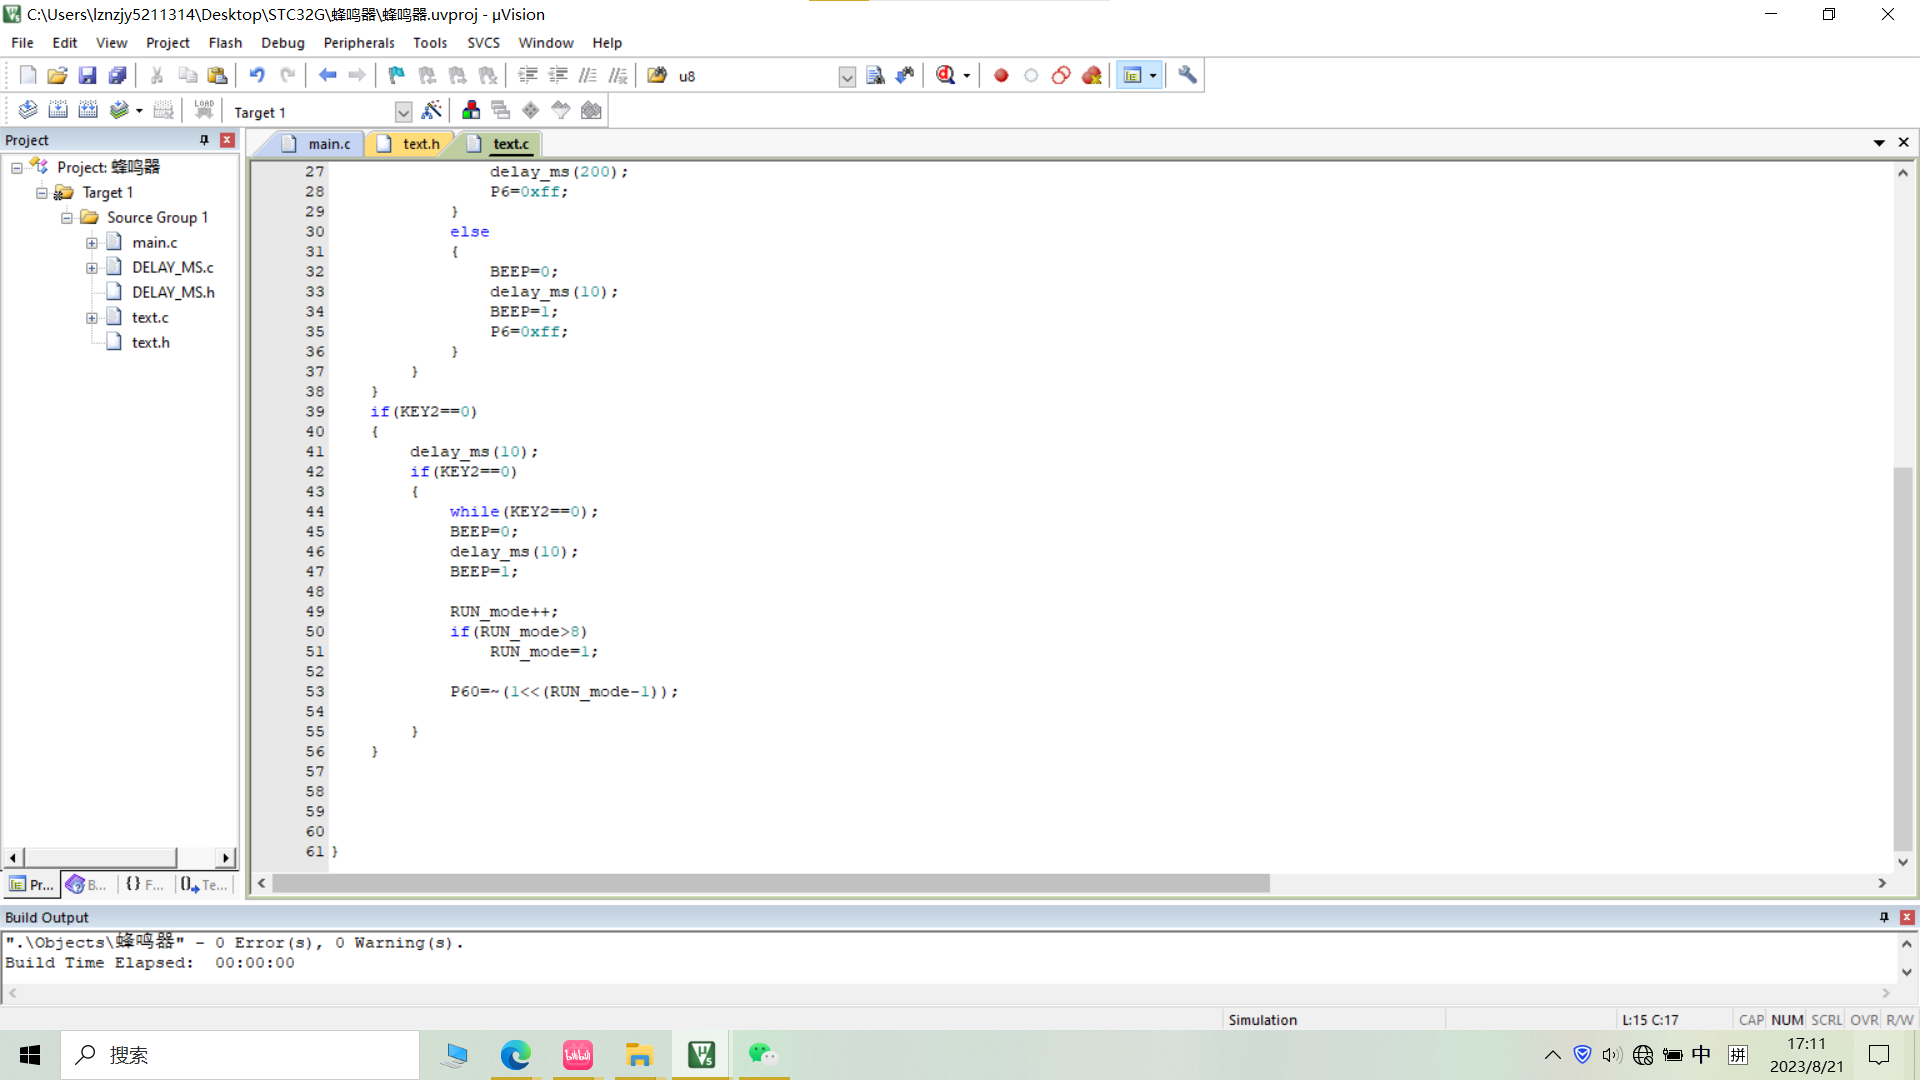The height and width of the screenshot is (1080, 1920).
Task: Translate the current file
Action: [x=28, y=110]
